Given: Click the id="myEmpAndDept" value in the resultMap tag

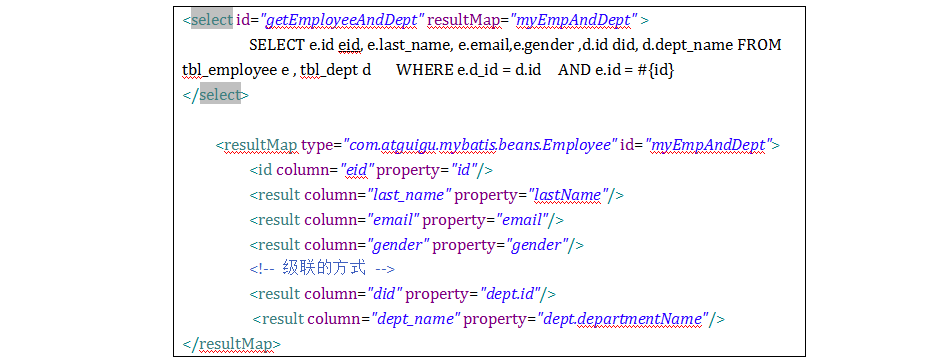Looking at the screenshot, I should coord(709,145).
